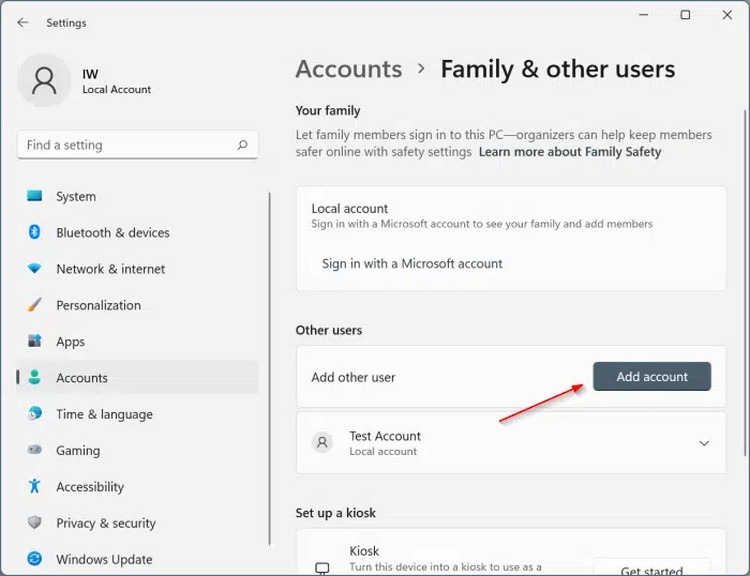The height and width of the screenshot is (576, 750).
Task: Click the IW profile avatar picture
Action: (x=44, y=81)
